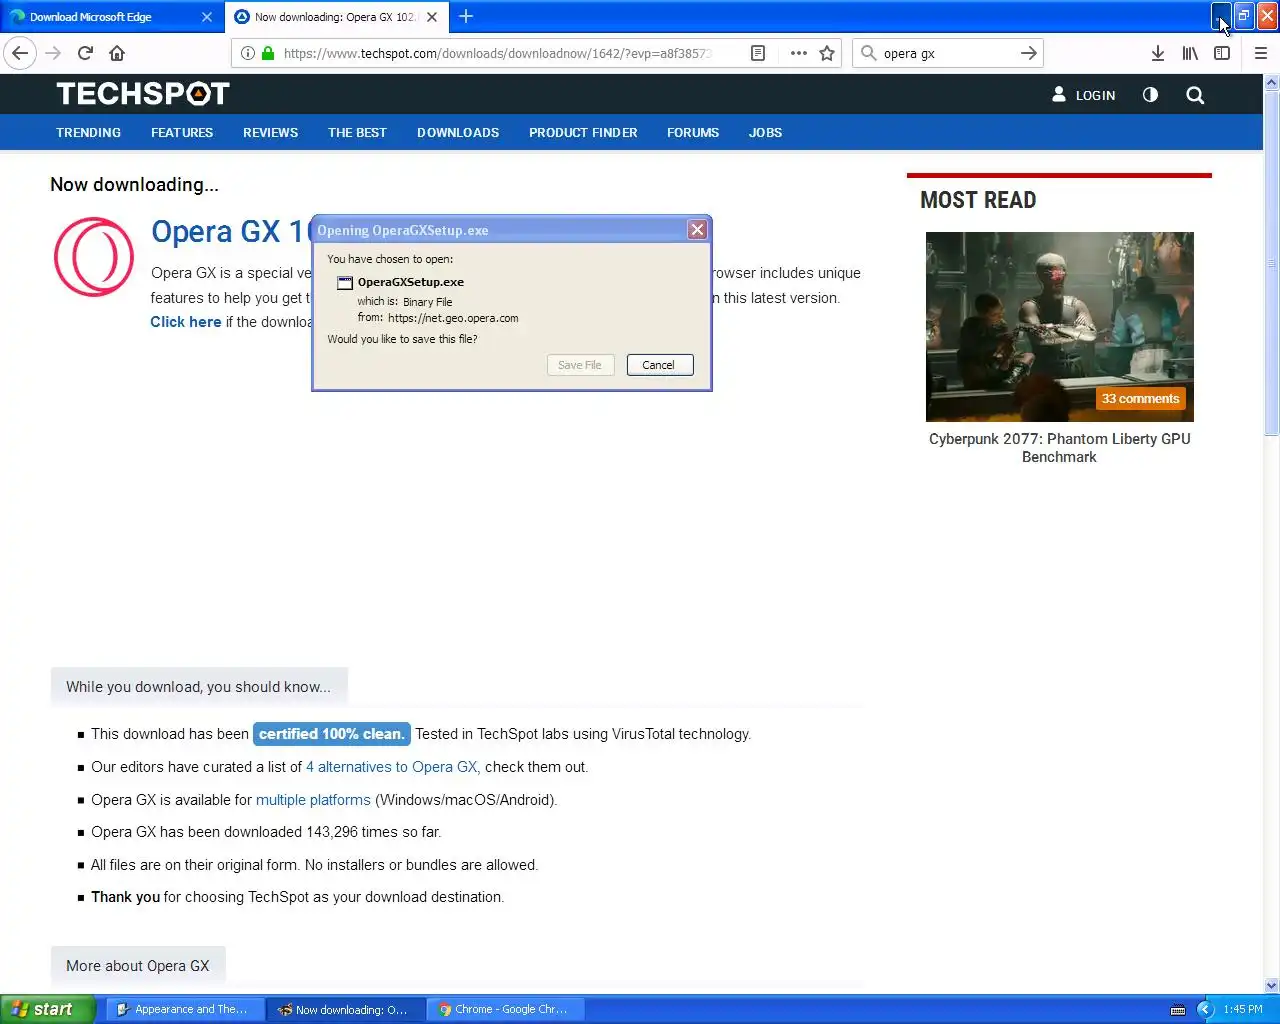Open the Firefox hamburger menu
This screenshot has width=1280, height=1024.
[x=1261, y=53]
